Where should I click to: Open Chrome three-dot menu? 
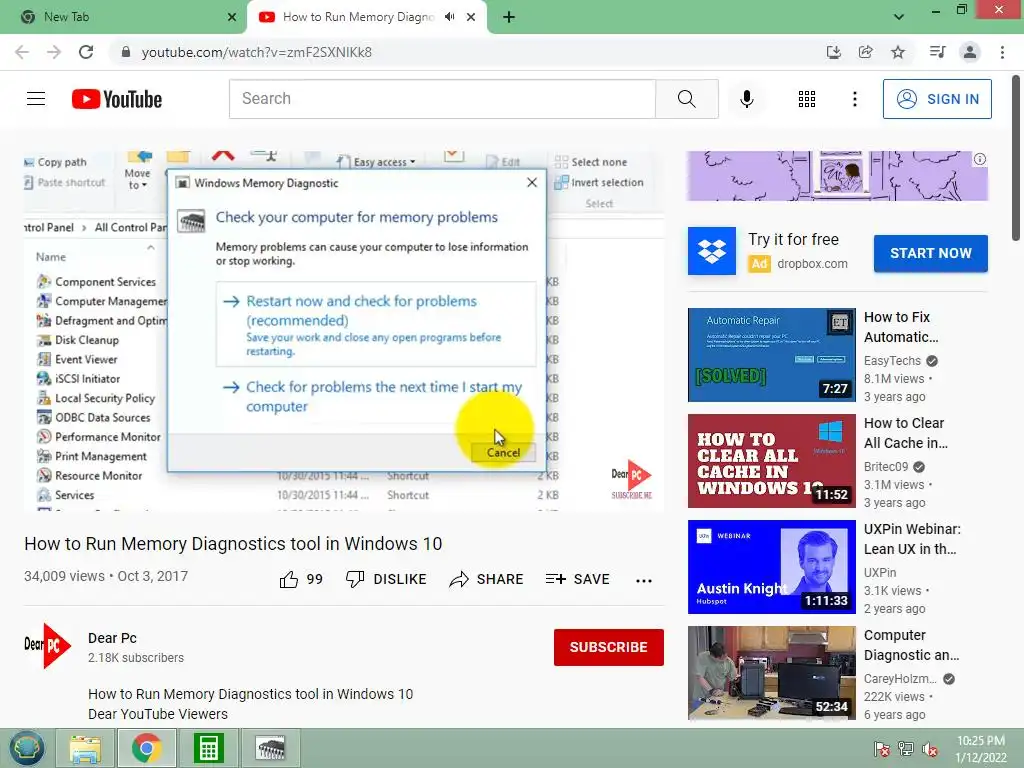1002,52
